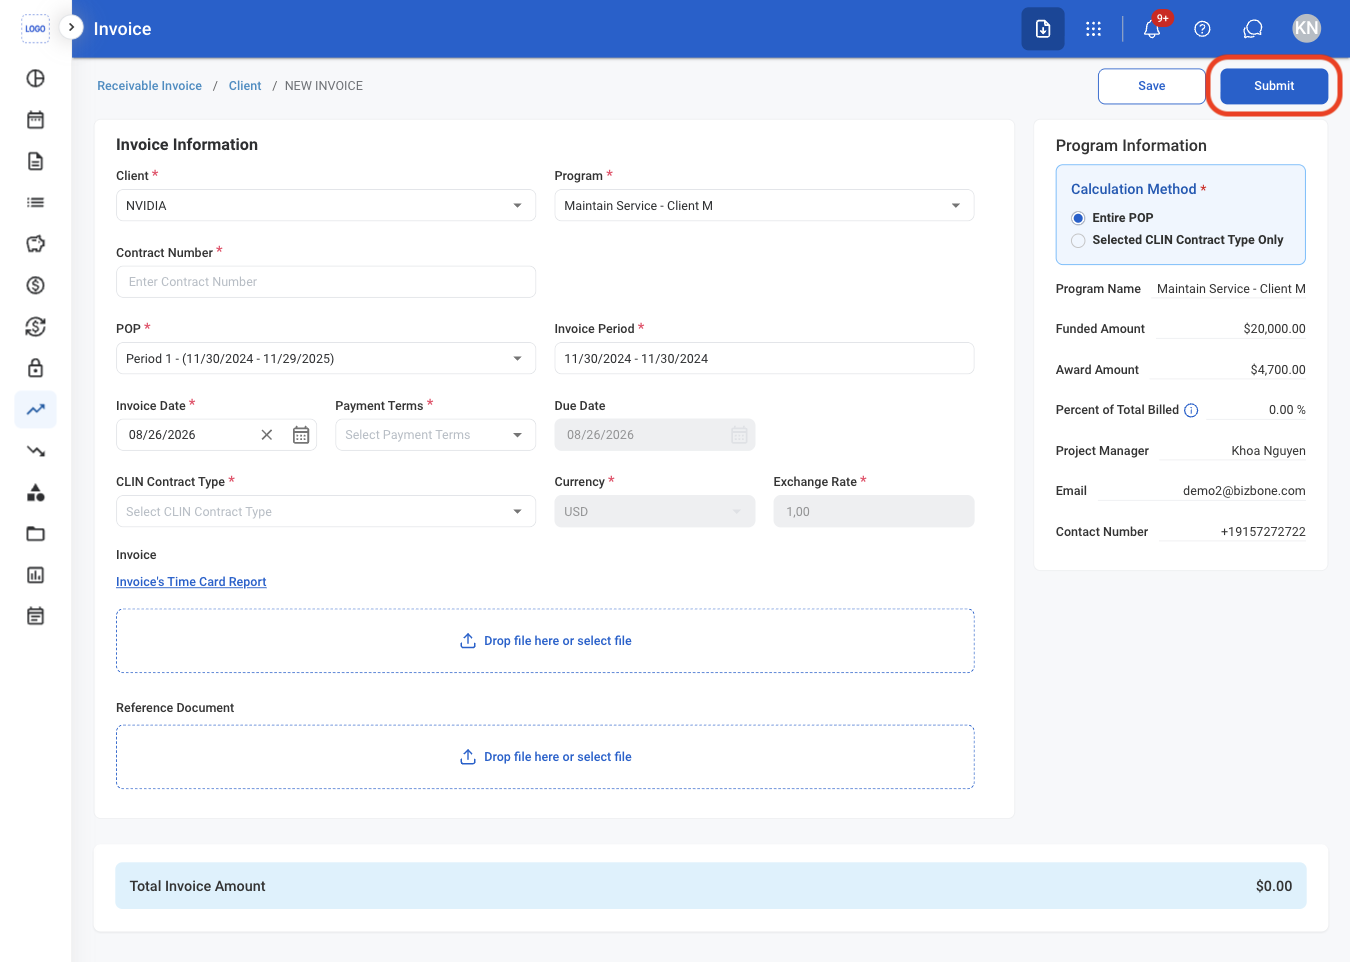Click the Submit button
The height and width of the screenshot is (962, 1350).
point(1274,86)
